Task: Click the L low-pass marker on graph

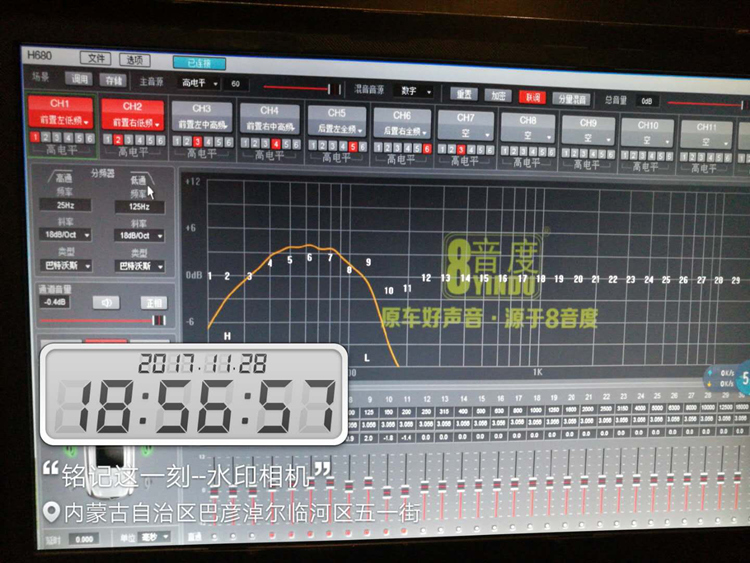Action: [x=367, y=357]
